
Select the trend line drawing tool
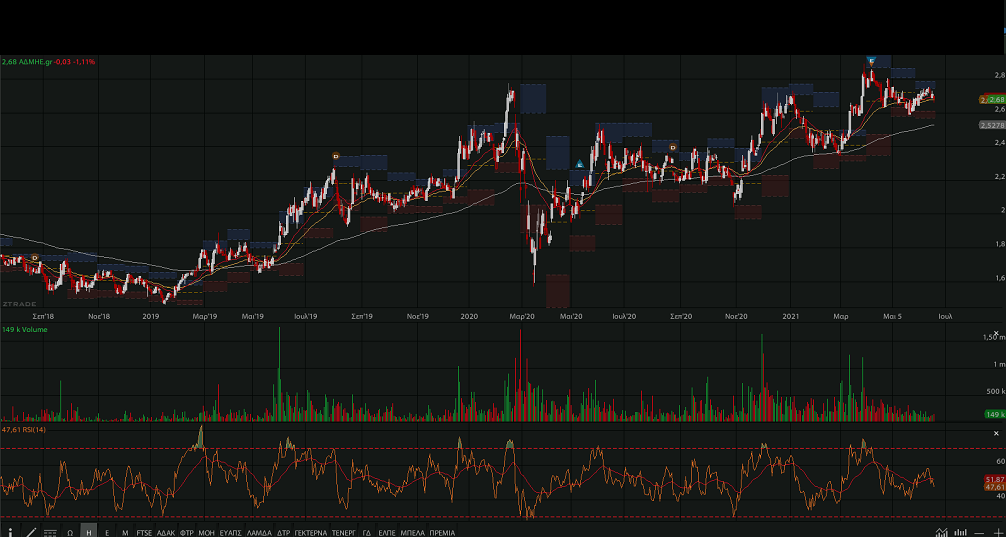click(x=31, y=531)
